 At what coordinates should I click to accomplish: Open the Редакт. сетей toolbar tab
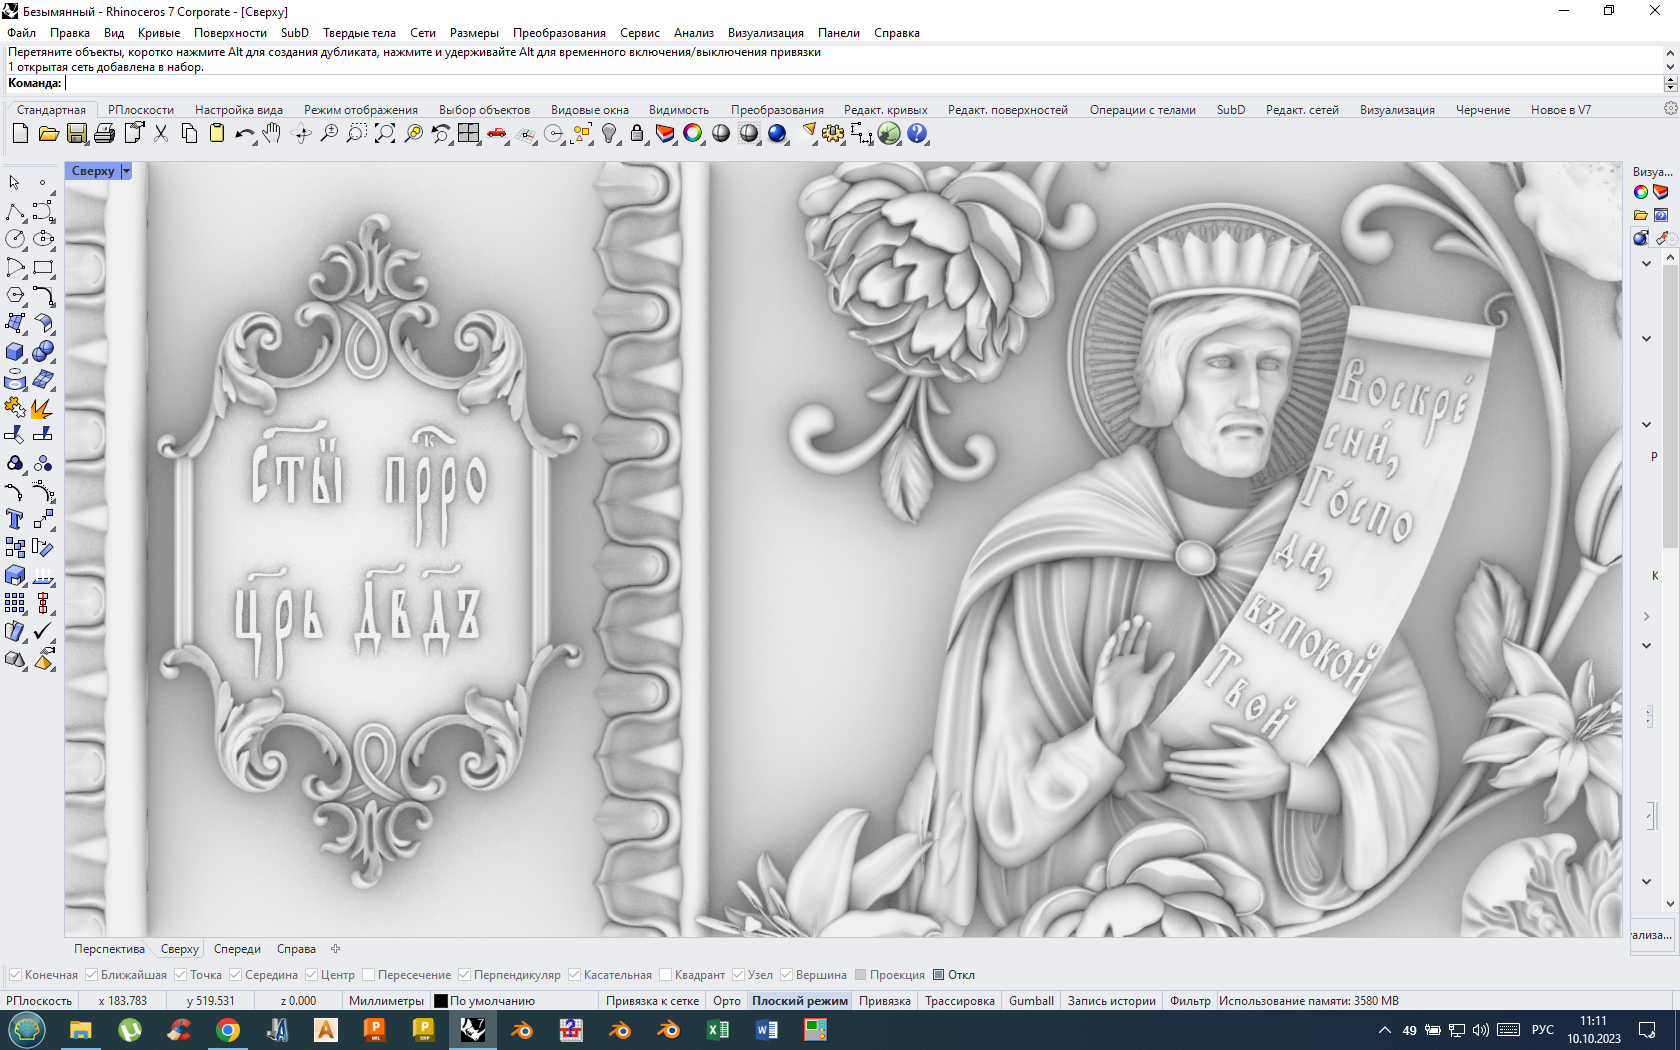pyautogui.click(x=1302, y=110)
